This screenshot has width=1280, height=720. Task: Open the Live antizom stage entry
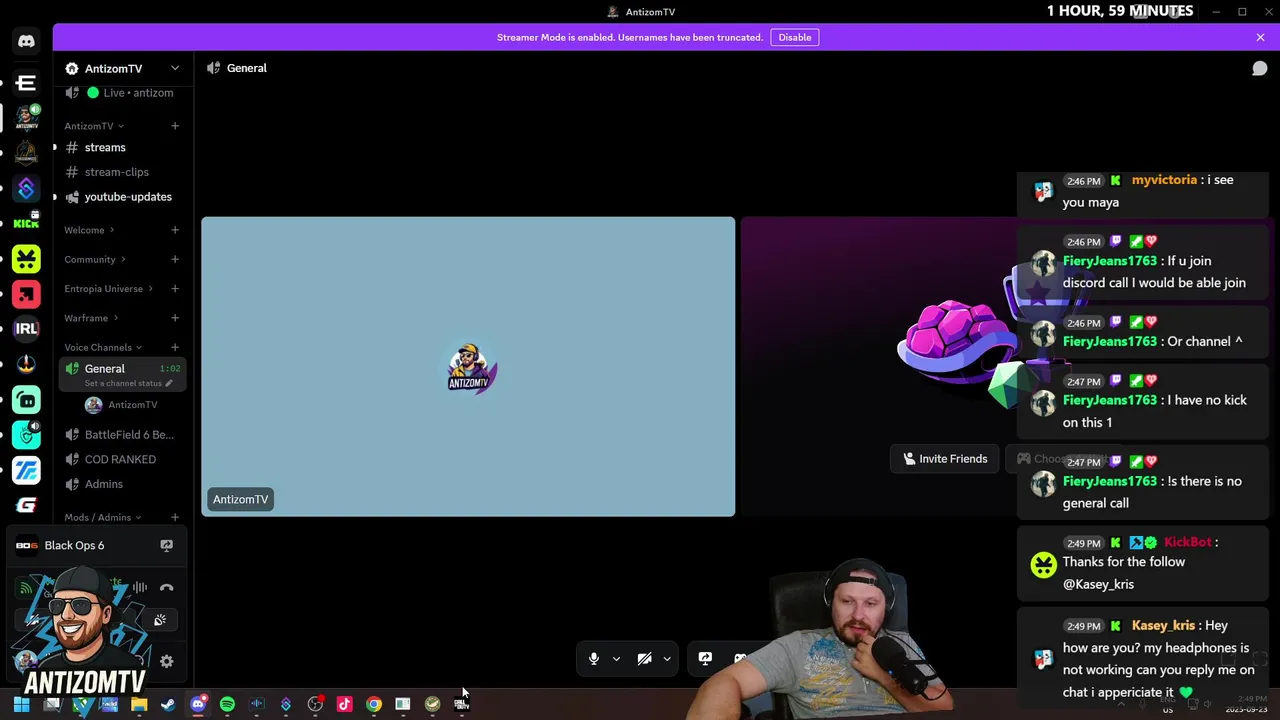coord(122,93)
